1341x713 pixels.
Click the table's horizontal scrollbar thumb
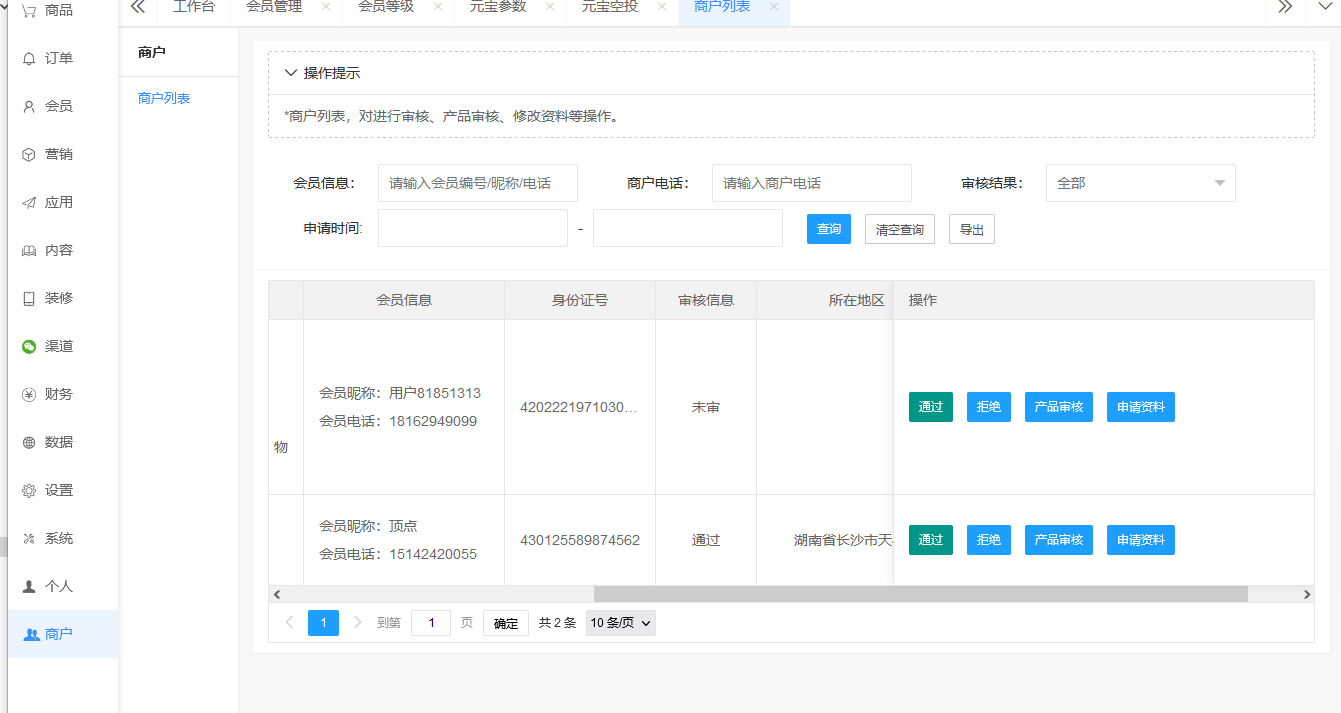[x=920, y=594]
